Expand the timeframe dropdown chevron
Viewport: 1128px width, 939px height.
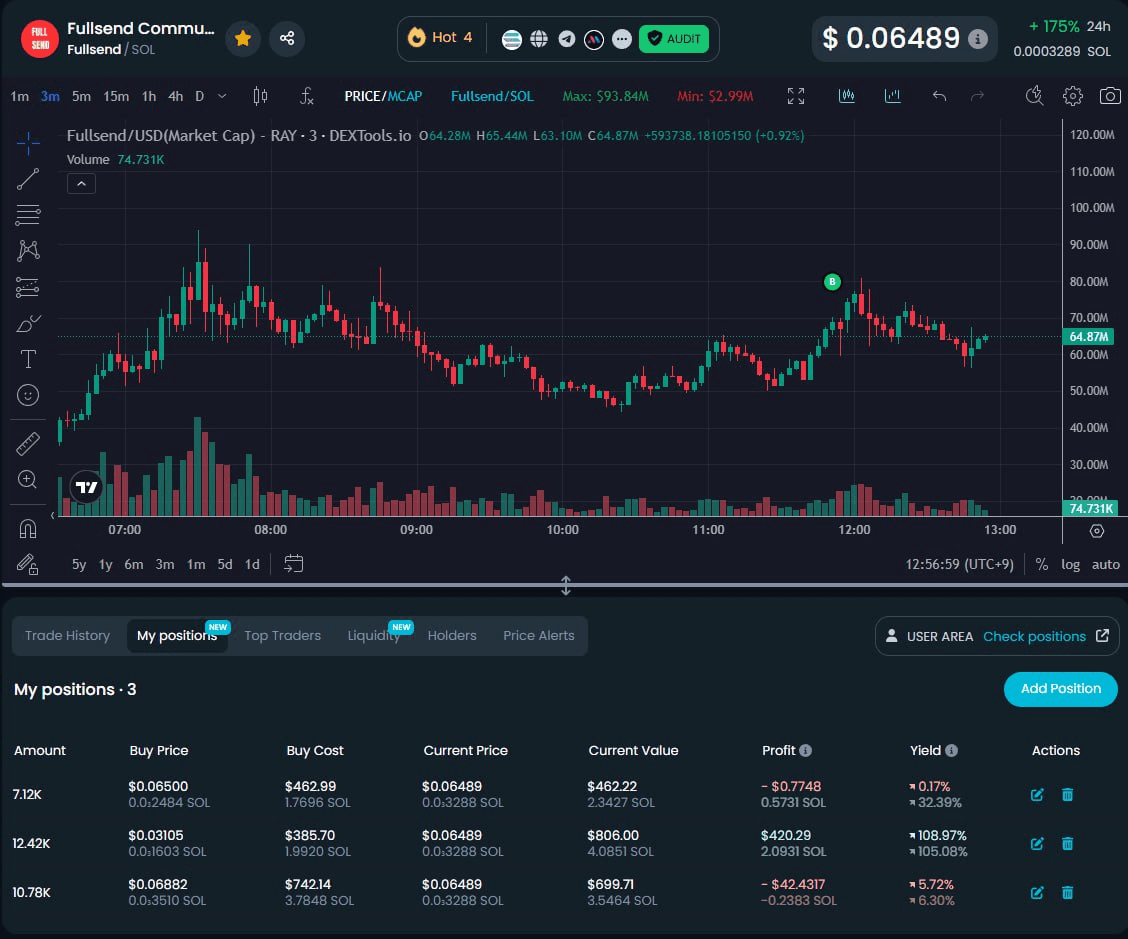[x=222, y=96]
